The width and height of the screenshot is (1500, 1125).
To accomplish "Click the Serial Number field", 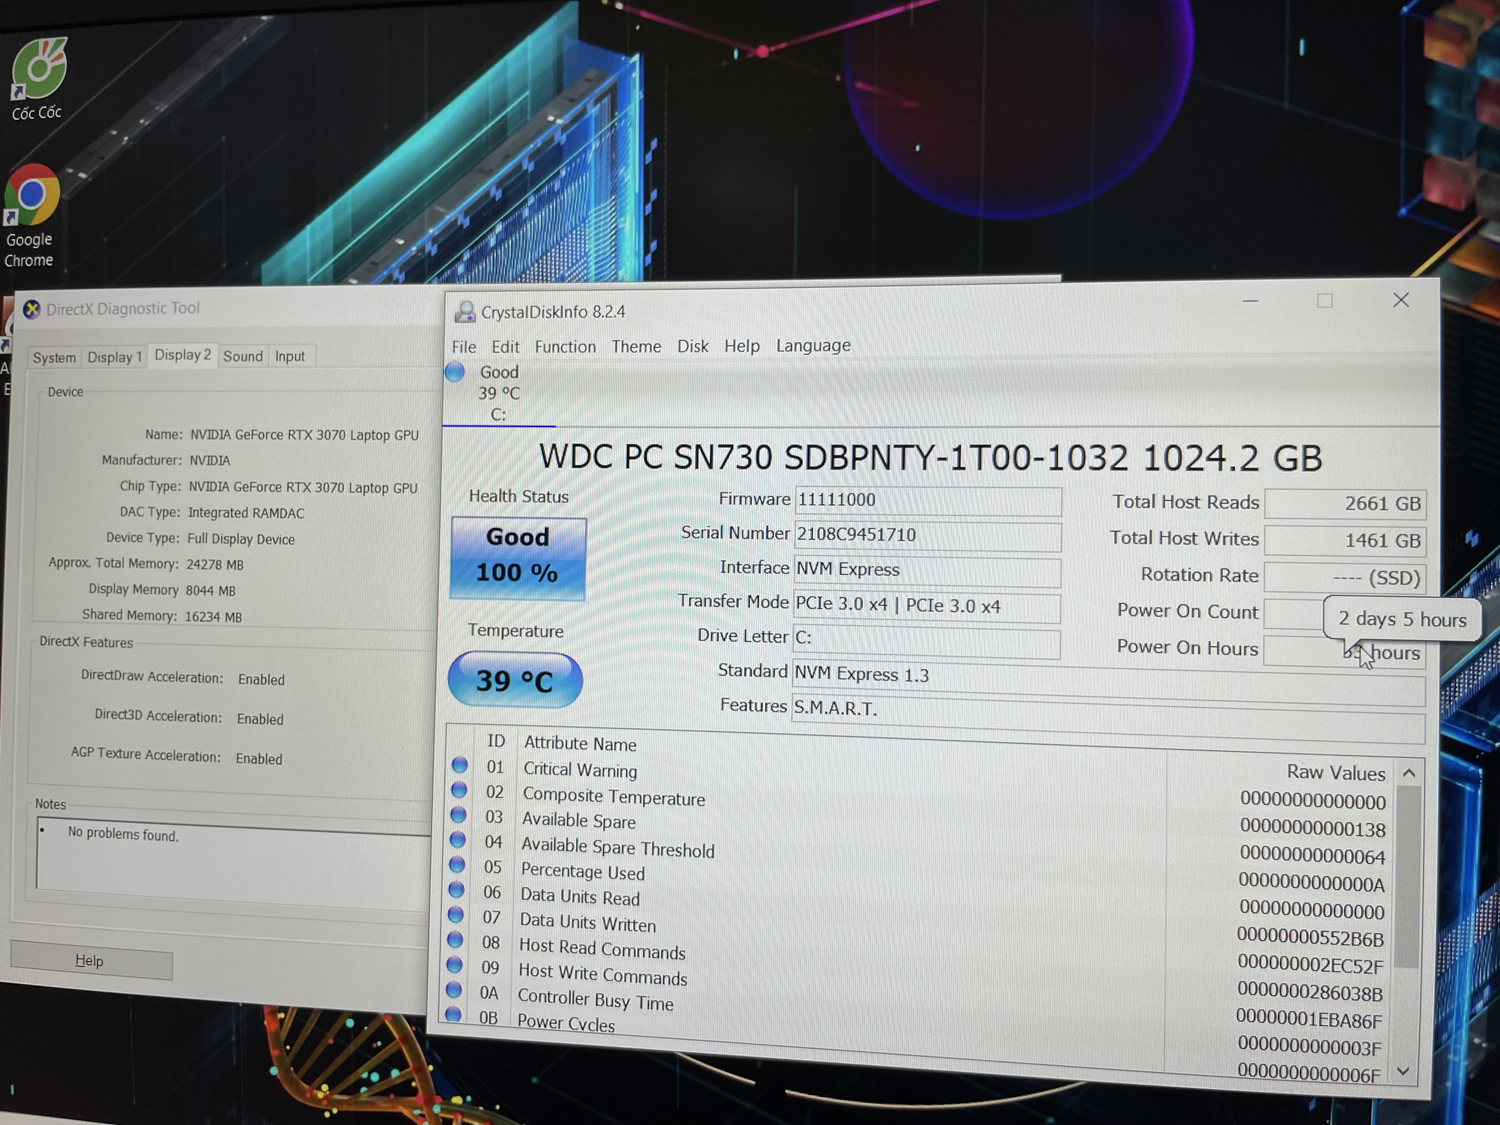I will [928, 536].
